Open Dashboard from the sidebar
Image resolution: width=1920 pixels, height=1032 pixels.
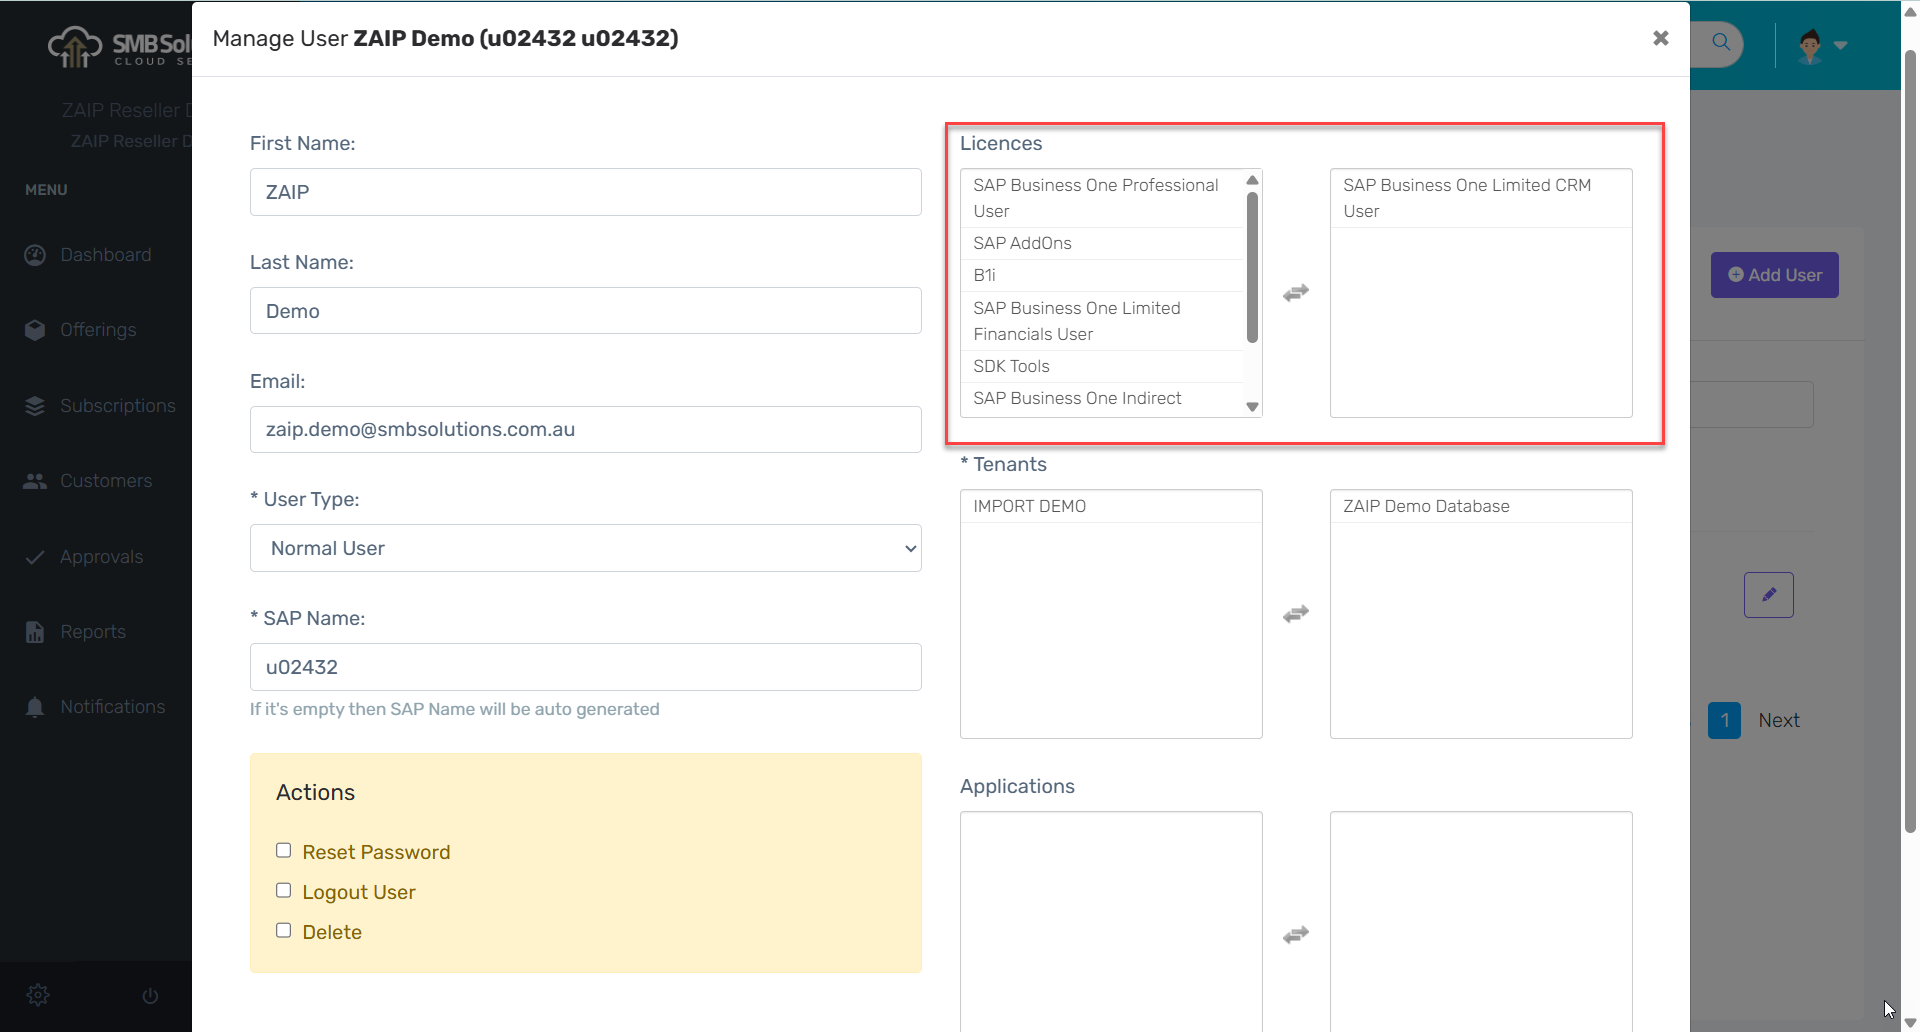tap(88, 255)
